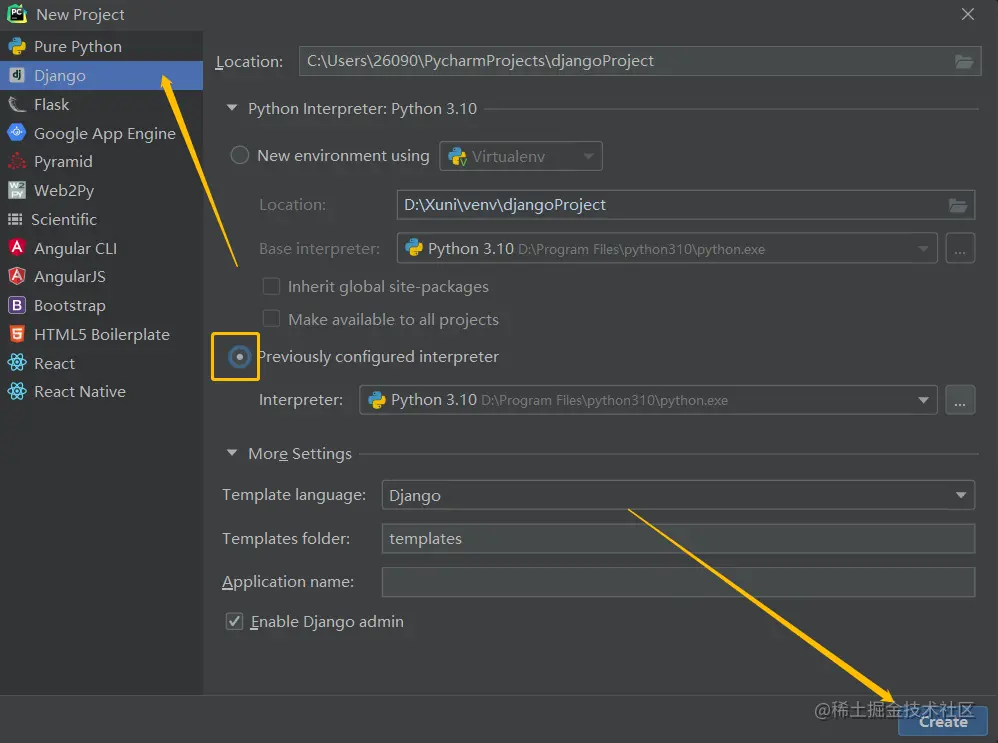Click the Scientific grid icon
998x743 pixels.
[x=15, y=219]
